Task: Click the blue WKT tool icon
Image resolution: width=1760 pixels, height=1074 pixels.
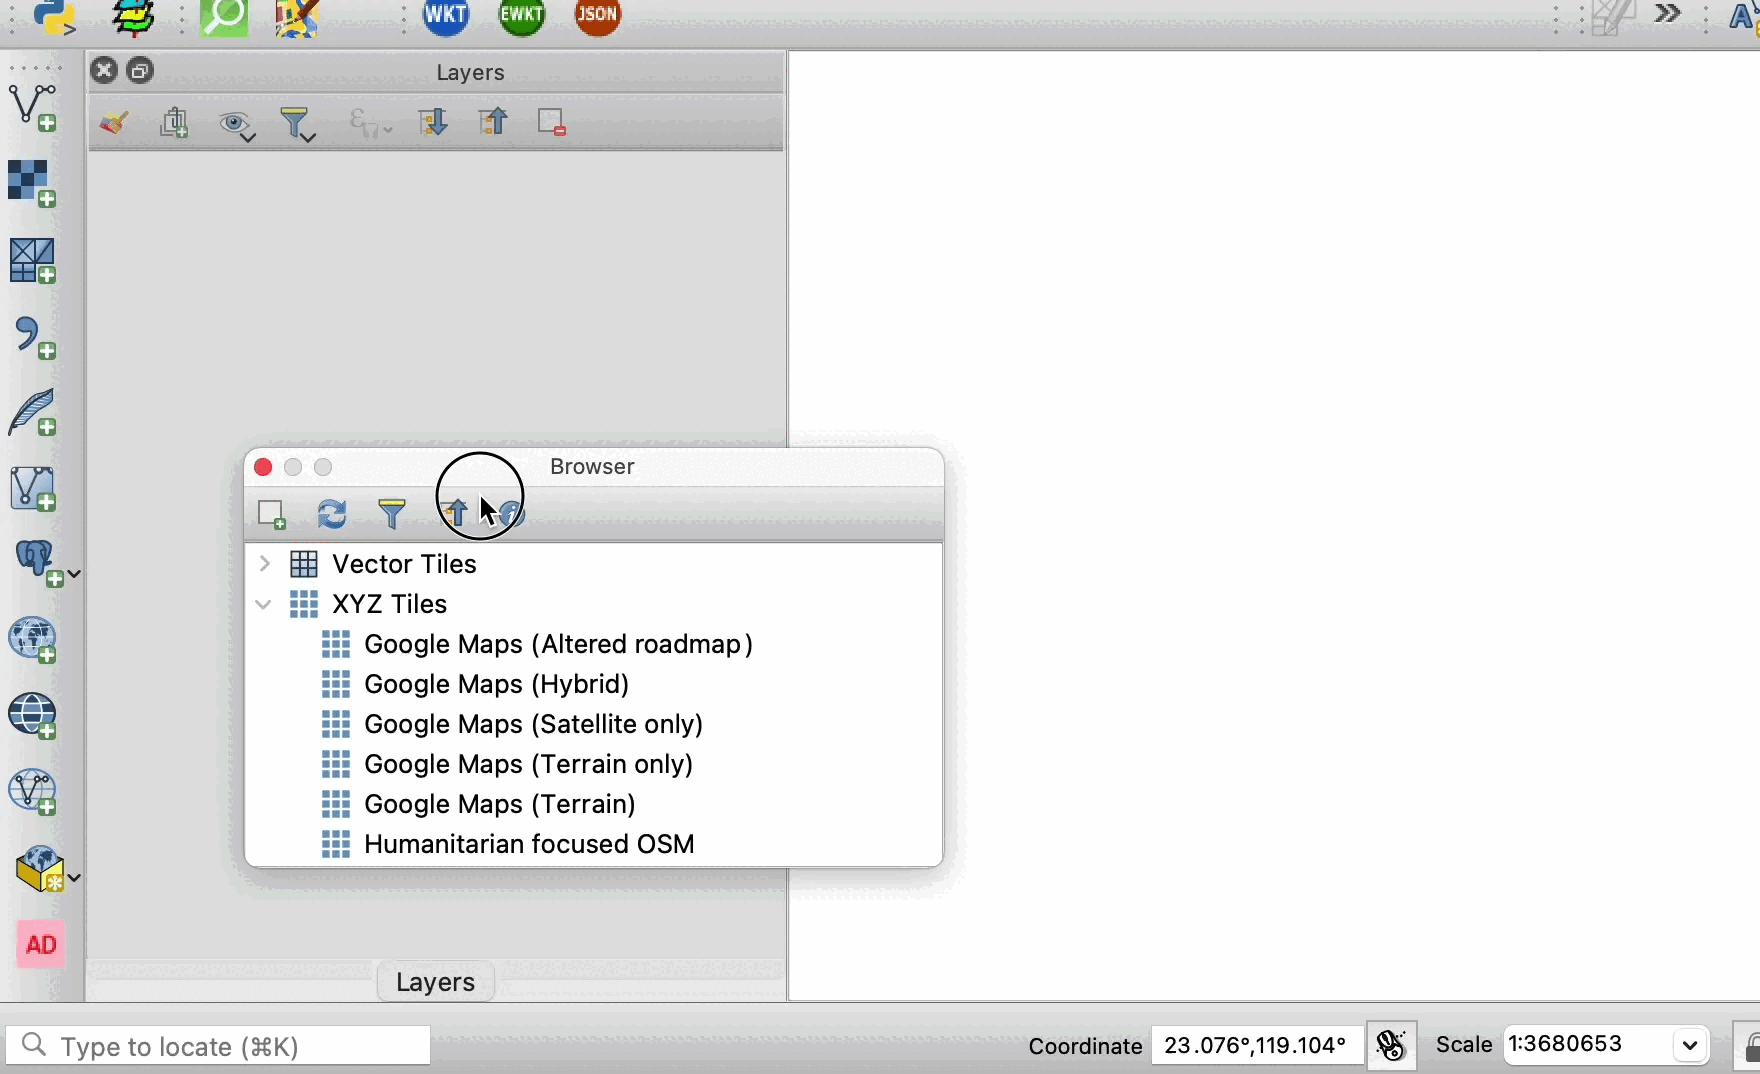Action: point(446,17)
